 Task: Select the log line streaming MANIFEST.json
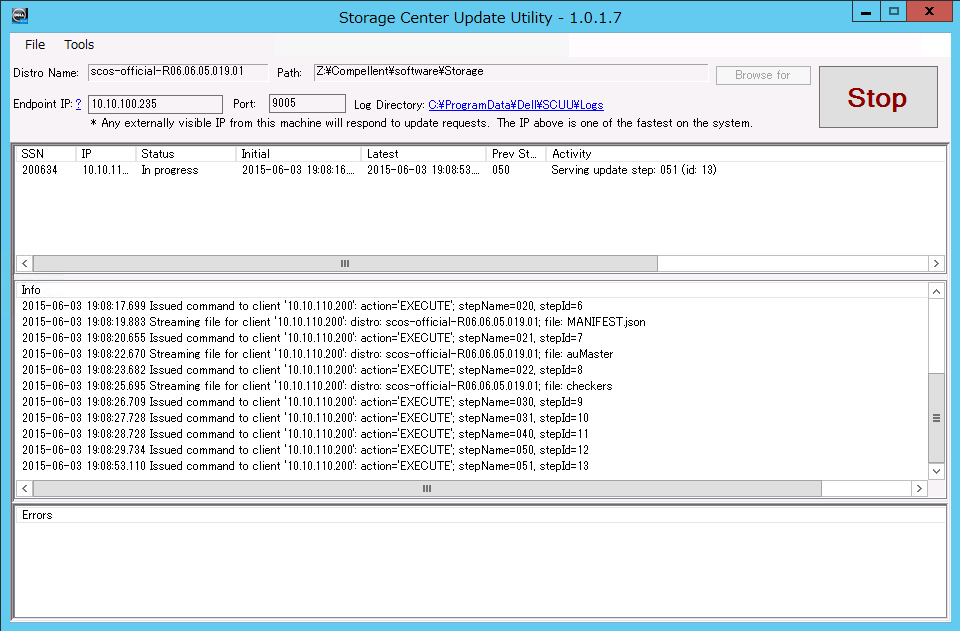334,322
